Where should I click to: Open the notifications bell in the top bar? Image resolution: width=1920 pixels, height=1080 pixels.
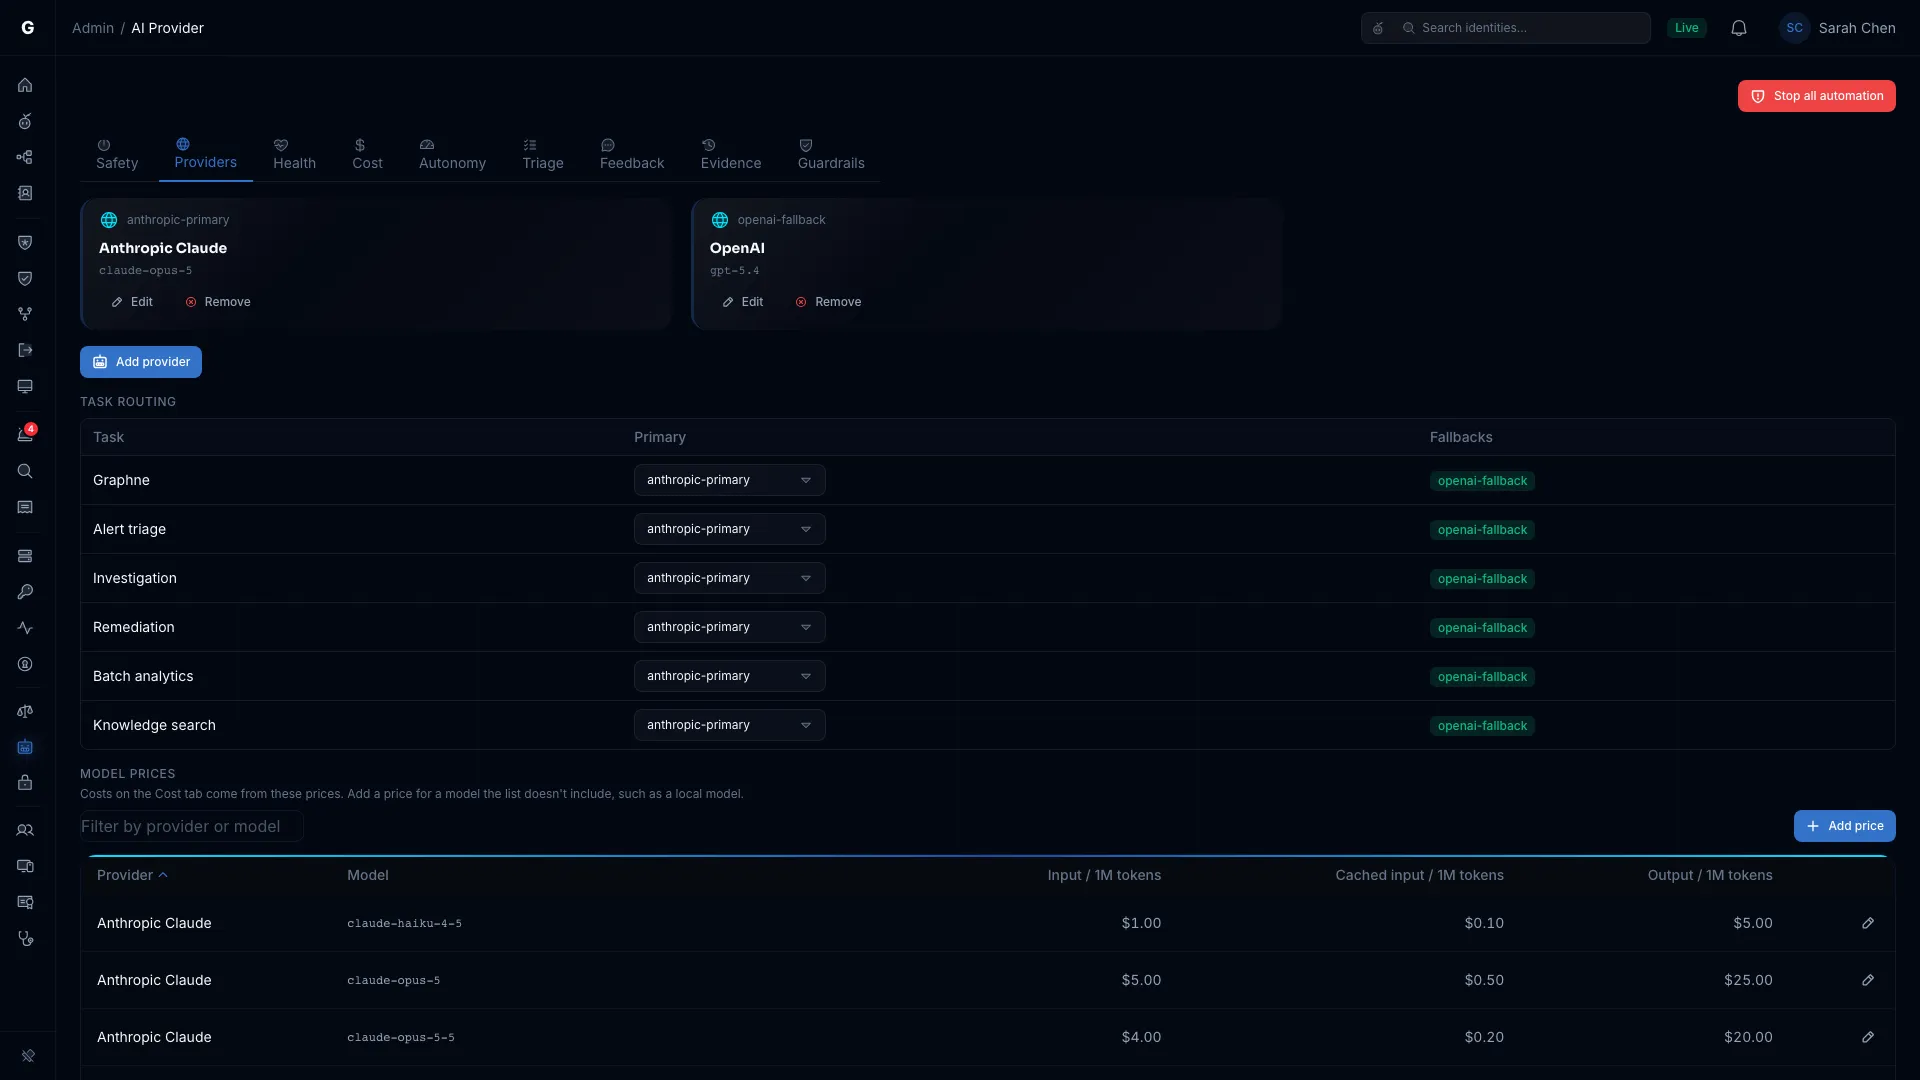pyautogui.click(x=1739, y=28)
